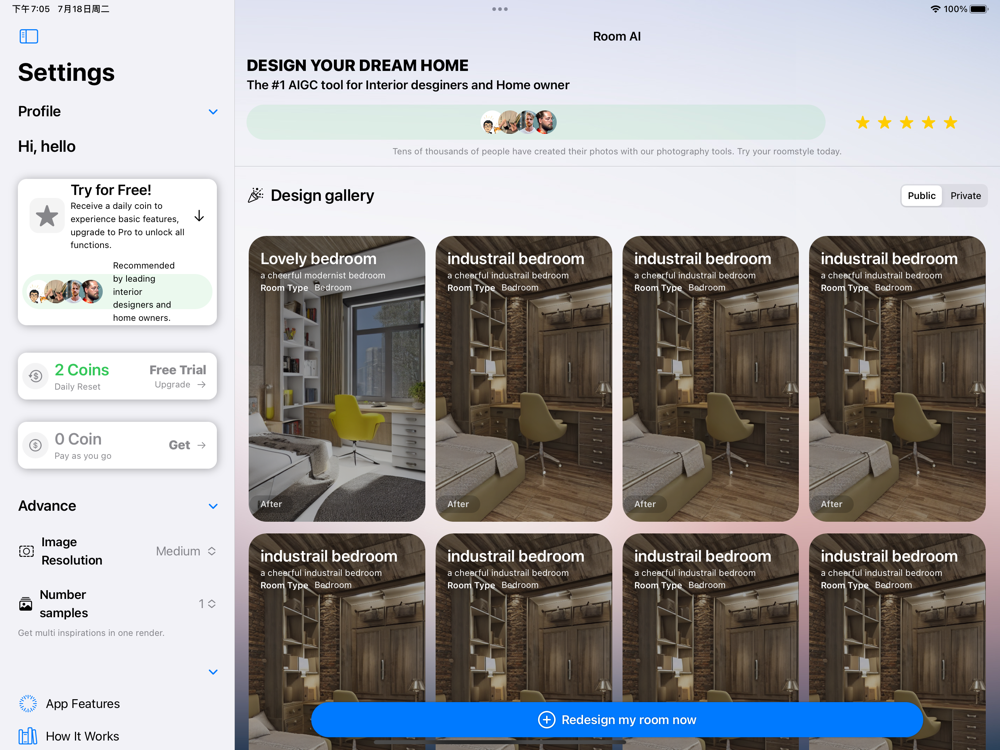Switch gallery to Private
Screen dimensions: 1000x750
[x=966, y=196]
